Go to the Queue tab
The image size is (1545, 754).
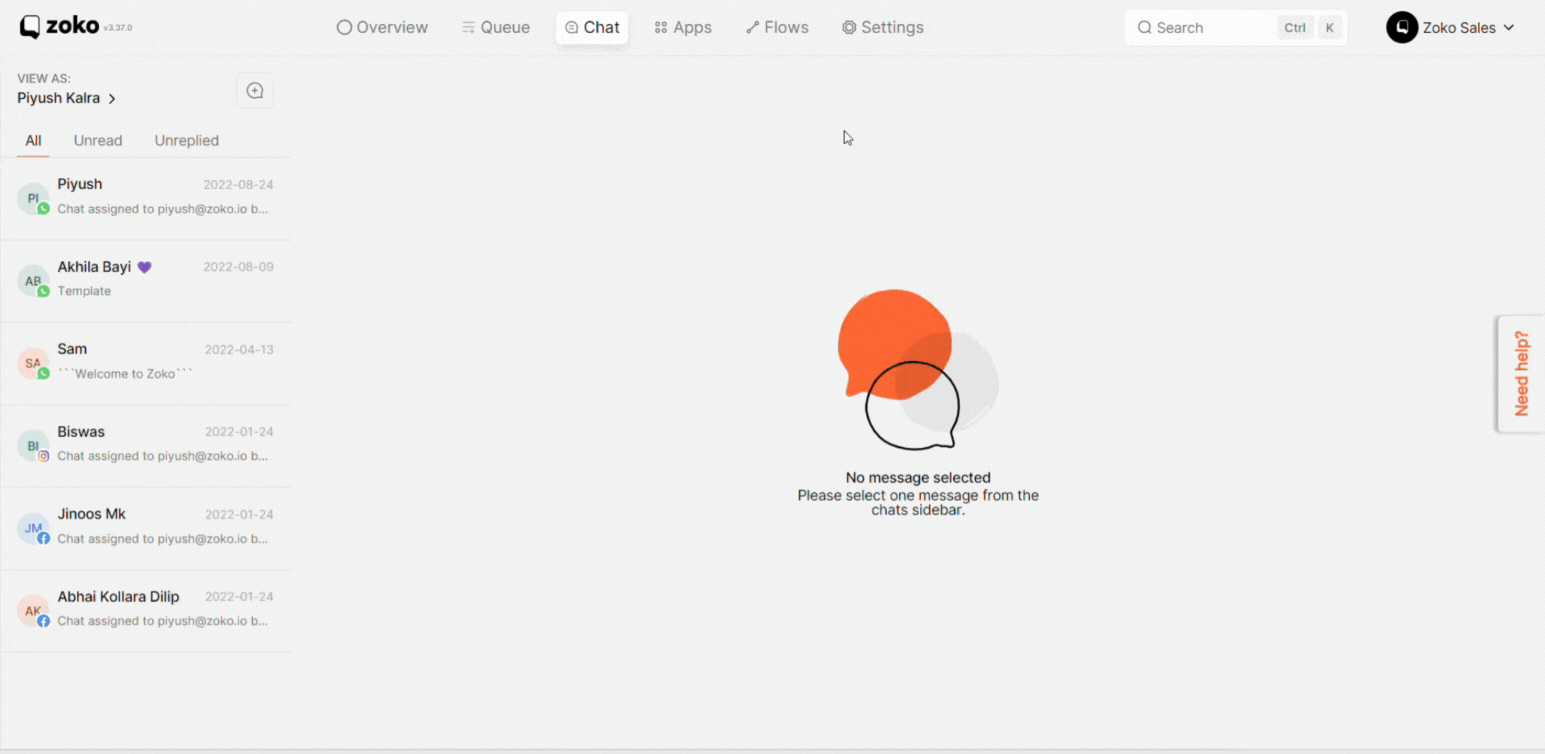click(x=496, y=27)
